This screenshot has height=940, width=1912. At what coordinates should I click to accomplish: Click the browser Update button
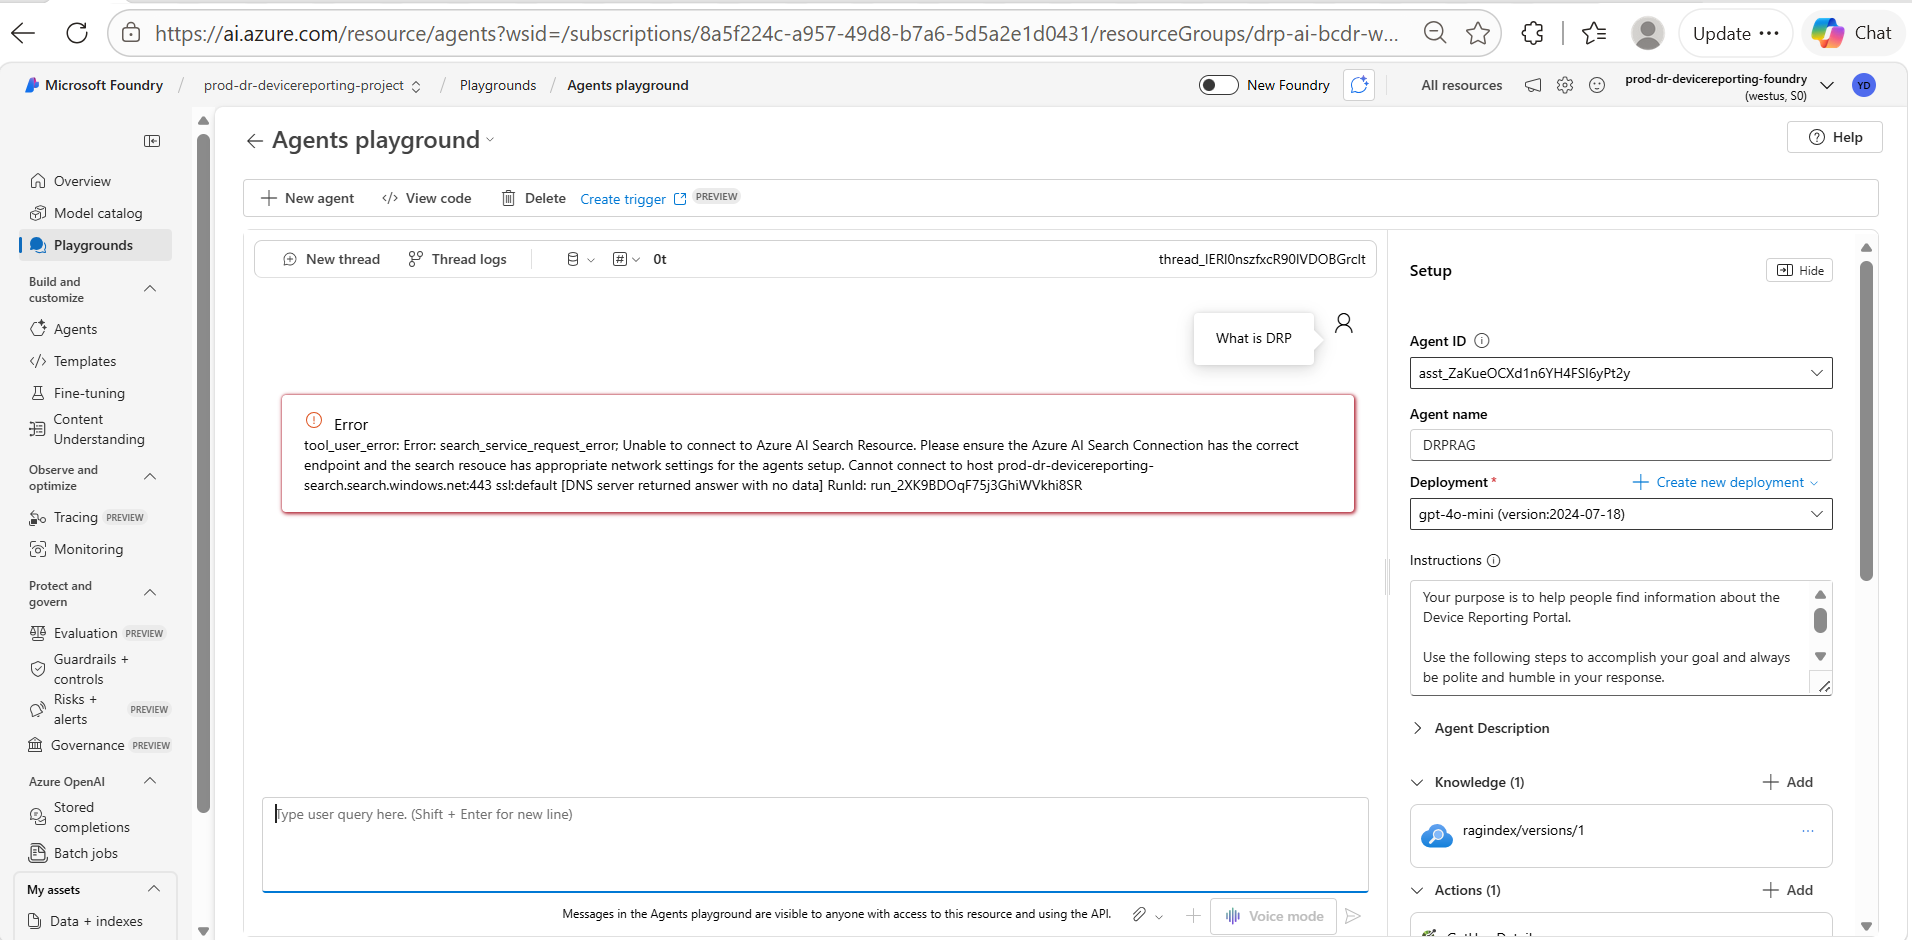[1736, 33]
